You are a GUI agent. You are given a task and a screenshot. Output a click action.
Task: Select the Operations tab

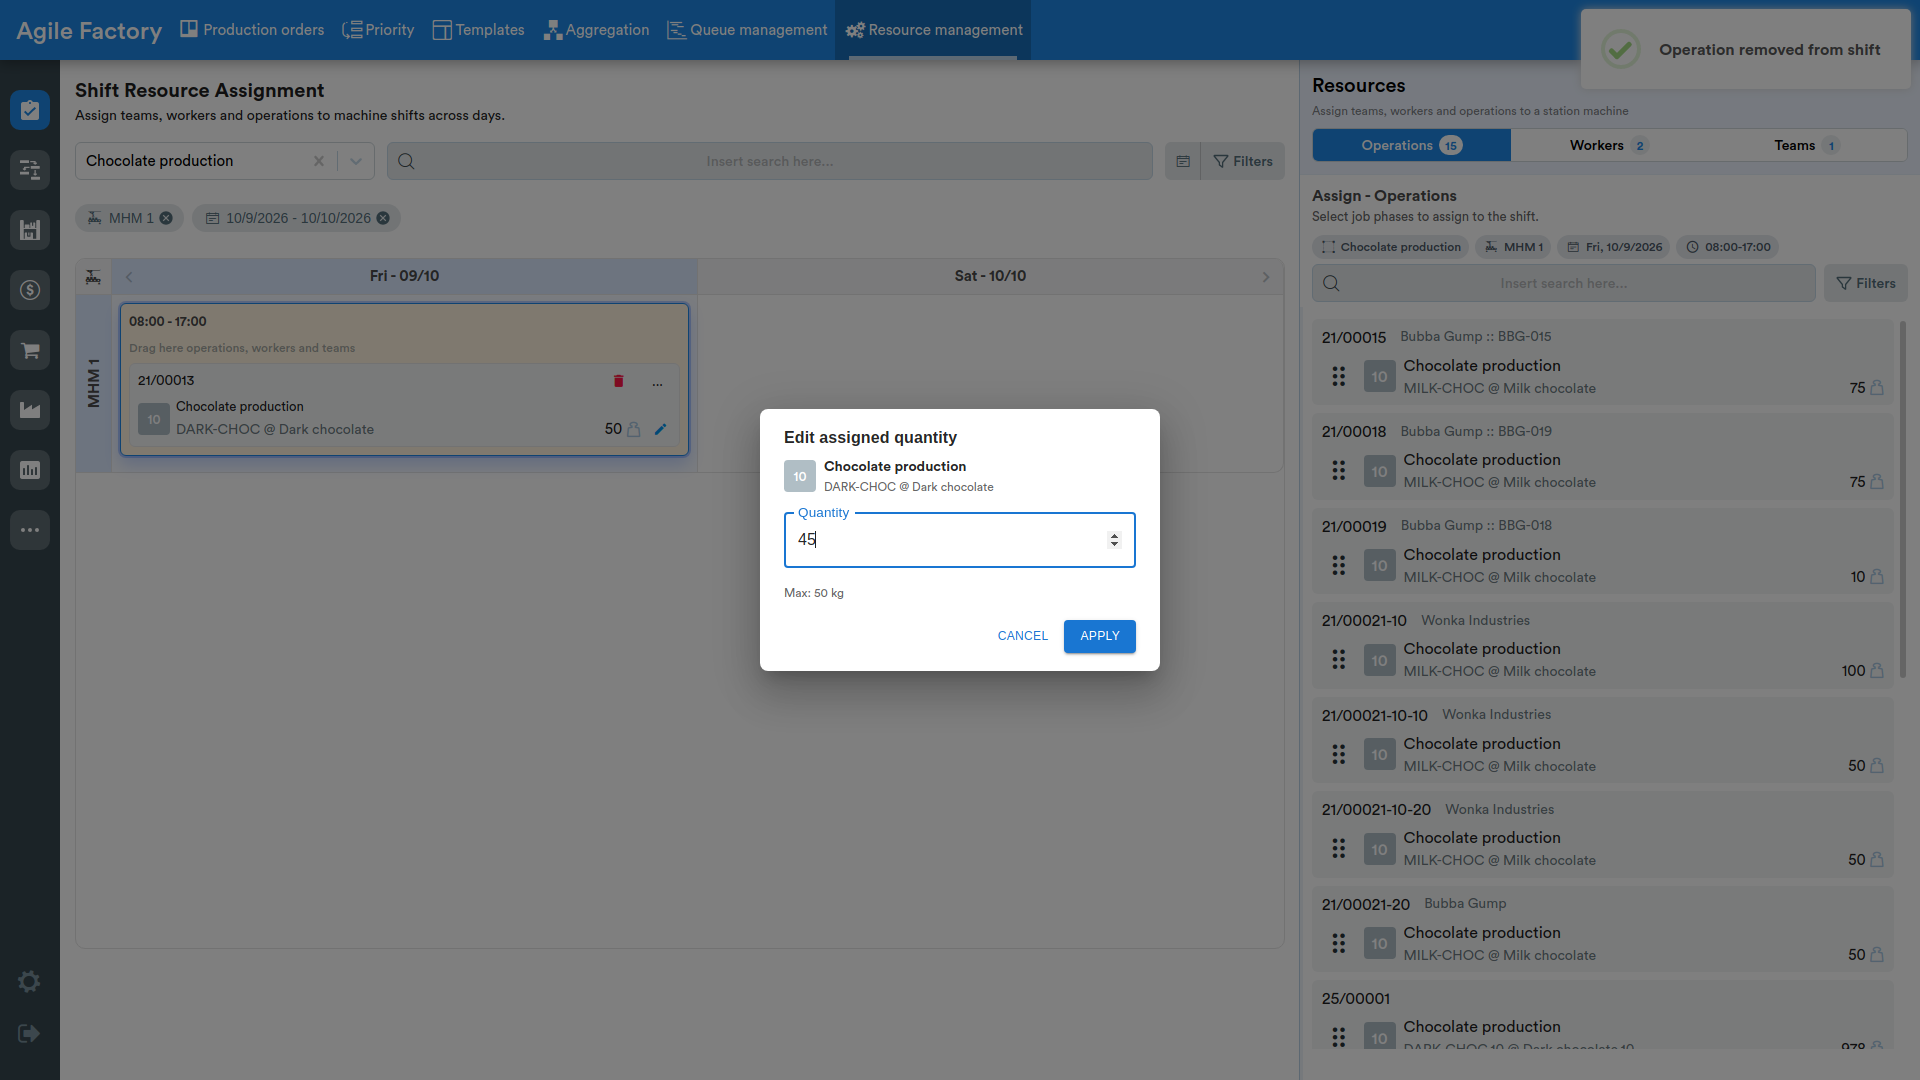pyautogui.click(x=1411, y=145)
